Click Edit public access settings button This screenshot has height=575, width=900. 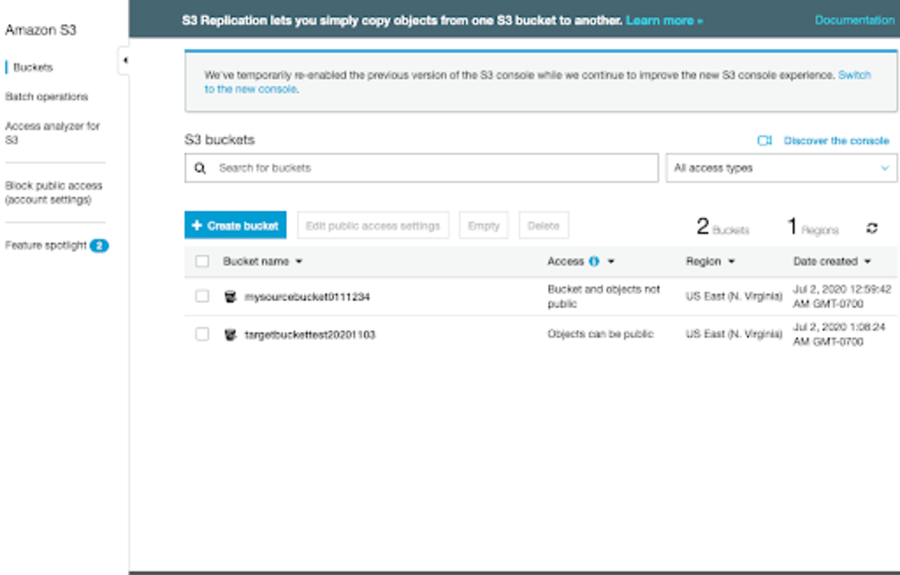point(373,225)
